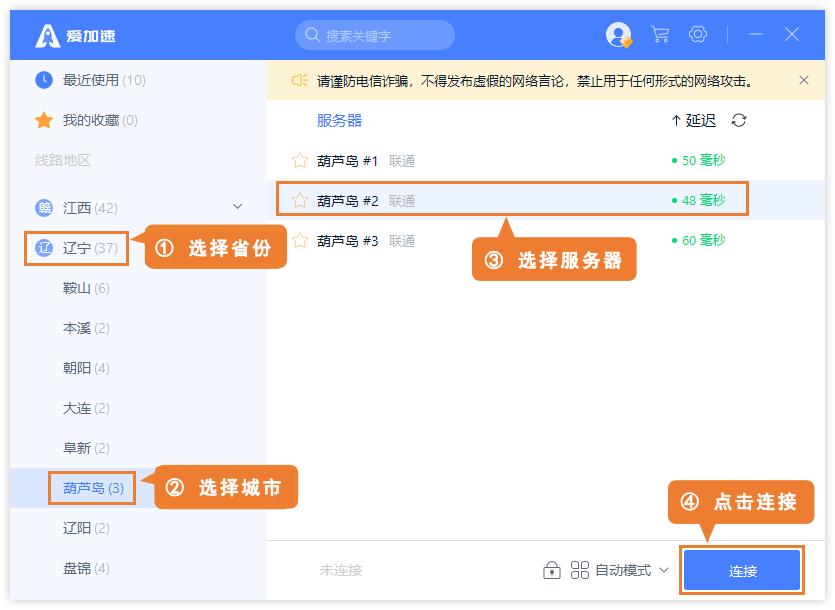This screenshot has height=610, width=835.
Task: Open 最近使用 recent servers list
Action: click(90, 80)
